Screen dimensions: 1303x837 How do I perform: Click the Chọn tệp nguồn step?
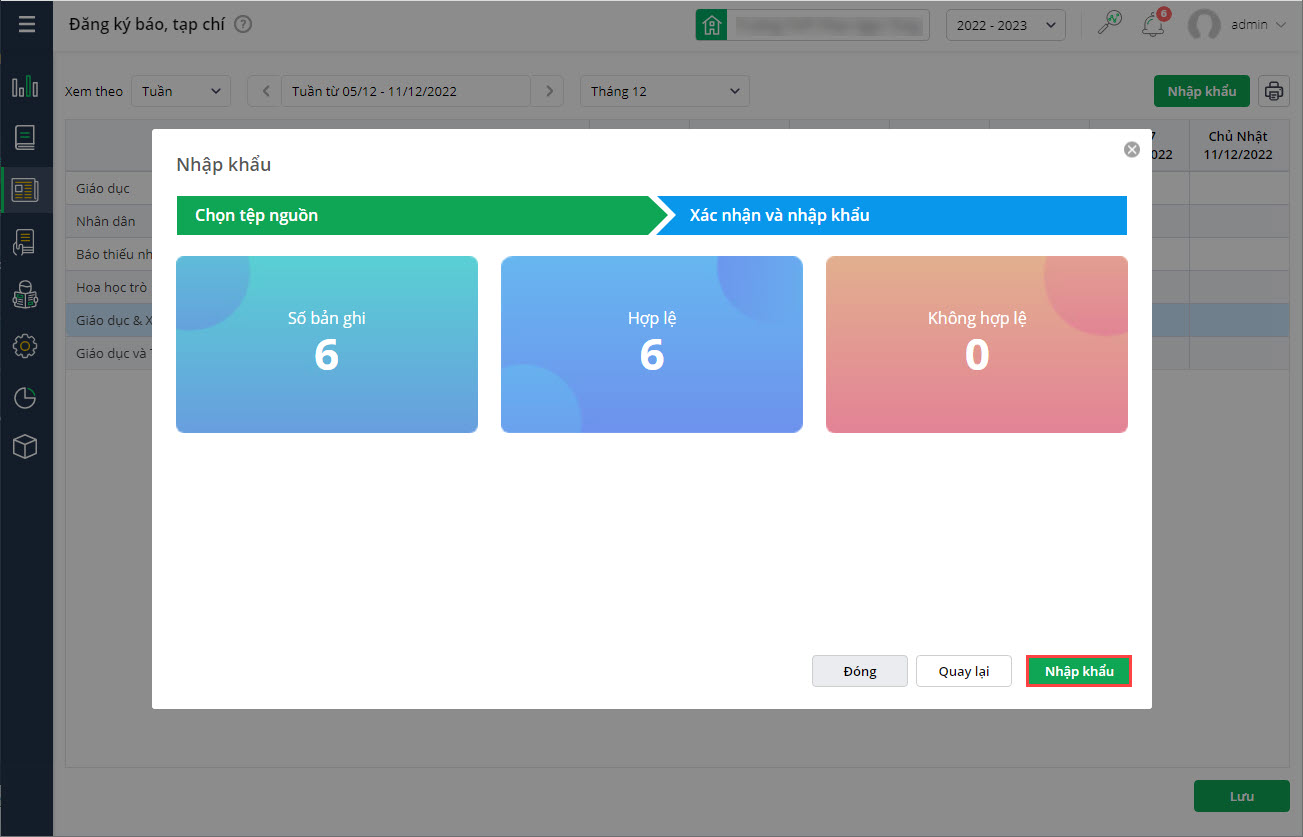414,215
